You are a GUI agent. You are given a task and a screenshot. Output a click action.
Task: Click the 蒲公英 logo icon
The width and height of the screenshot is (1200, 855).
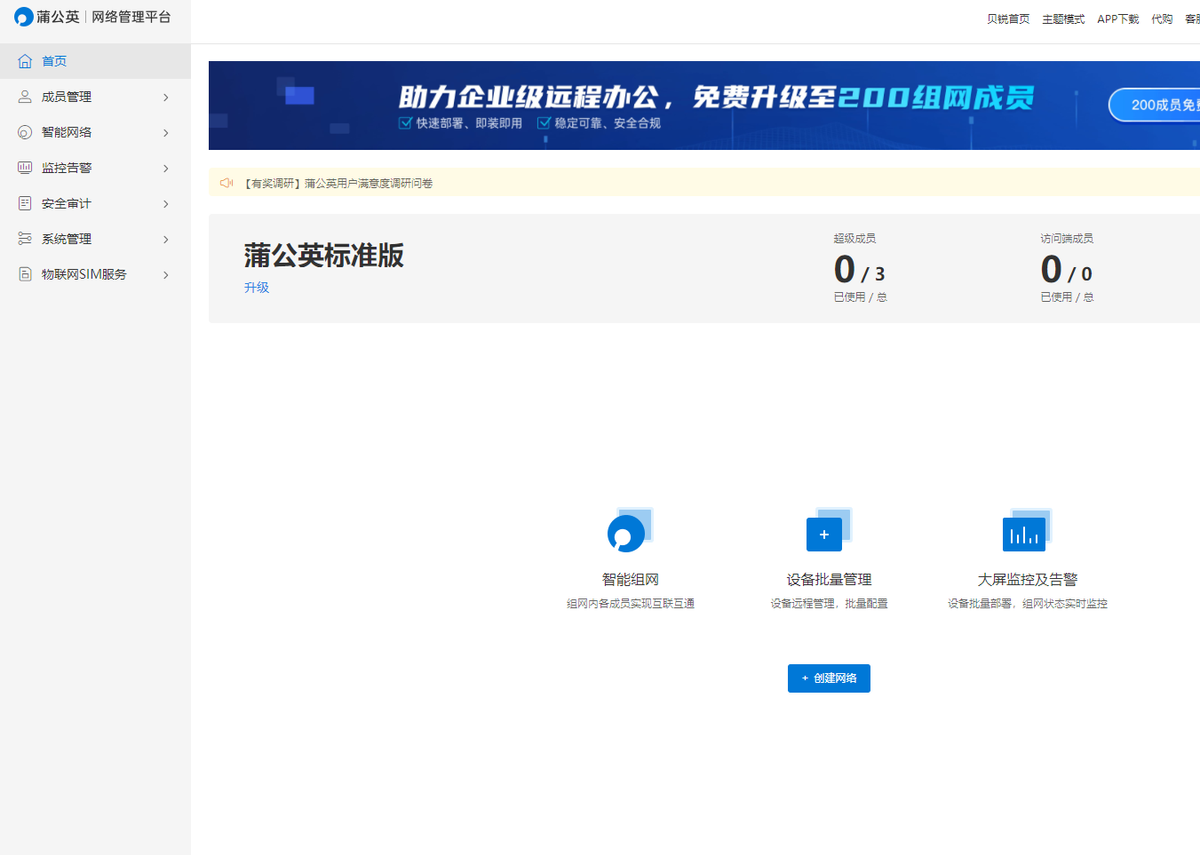(x=24, y=17)
